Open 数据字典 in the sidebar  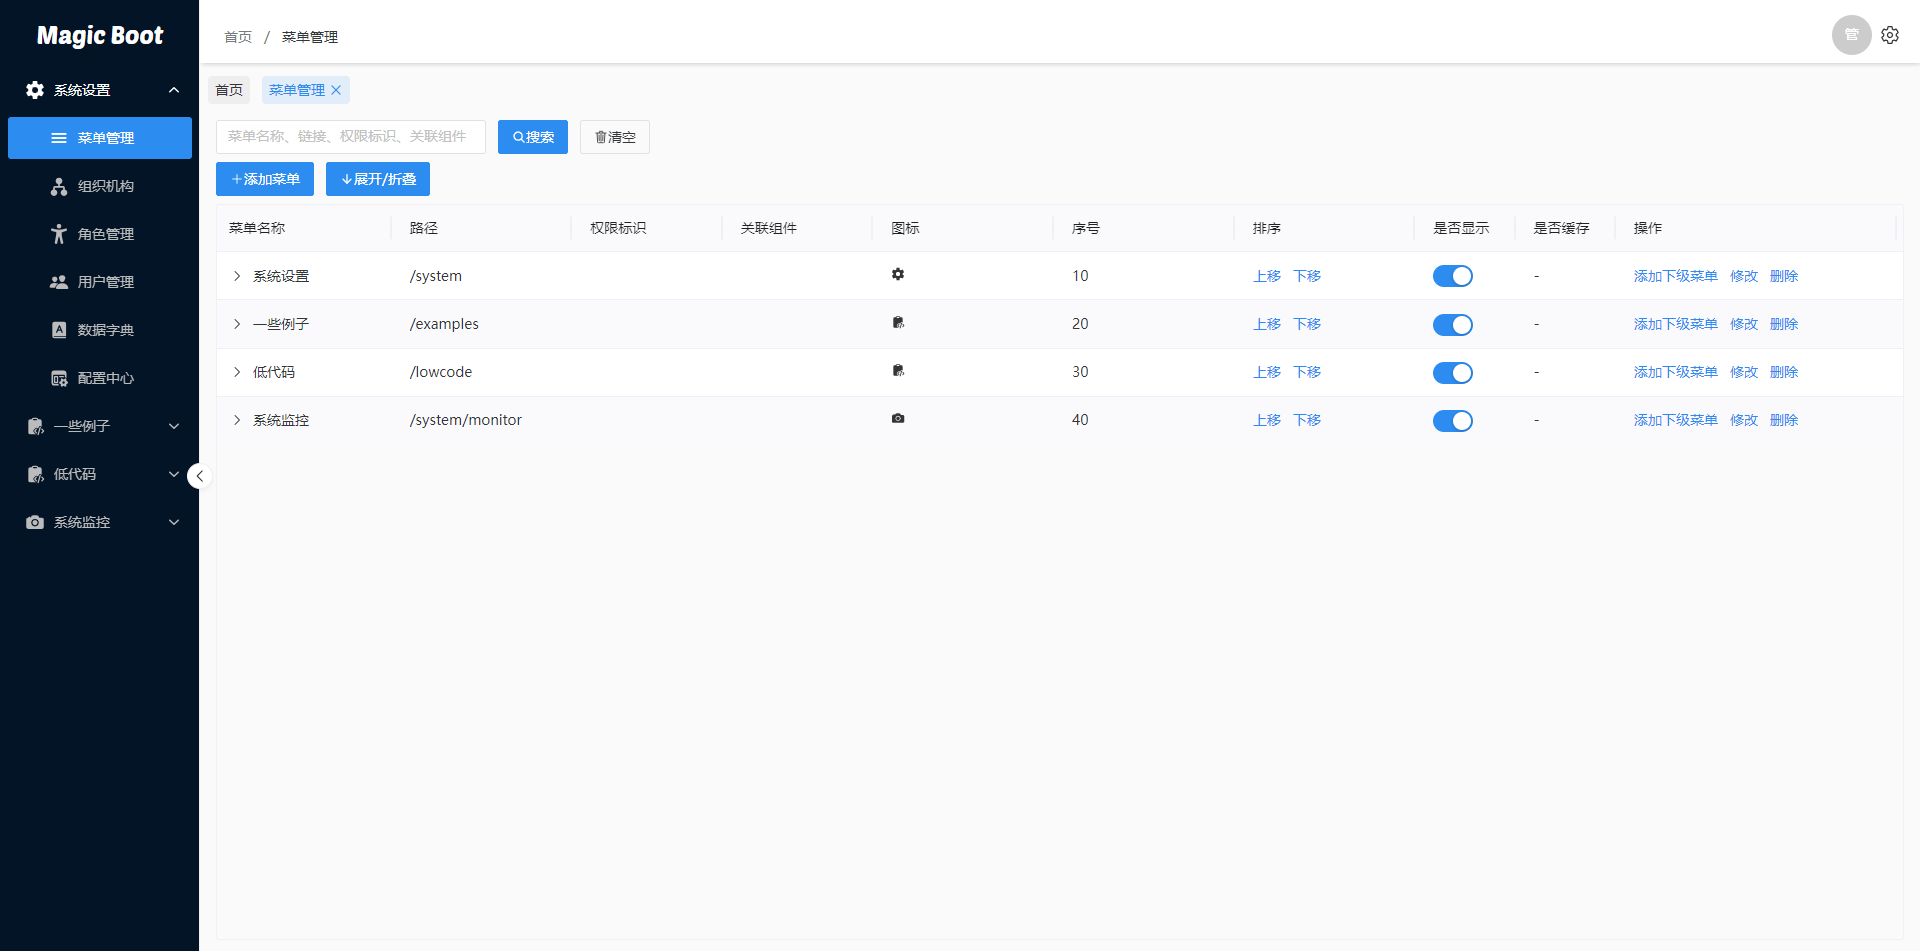point(100,330)
